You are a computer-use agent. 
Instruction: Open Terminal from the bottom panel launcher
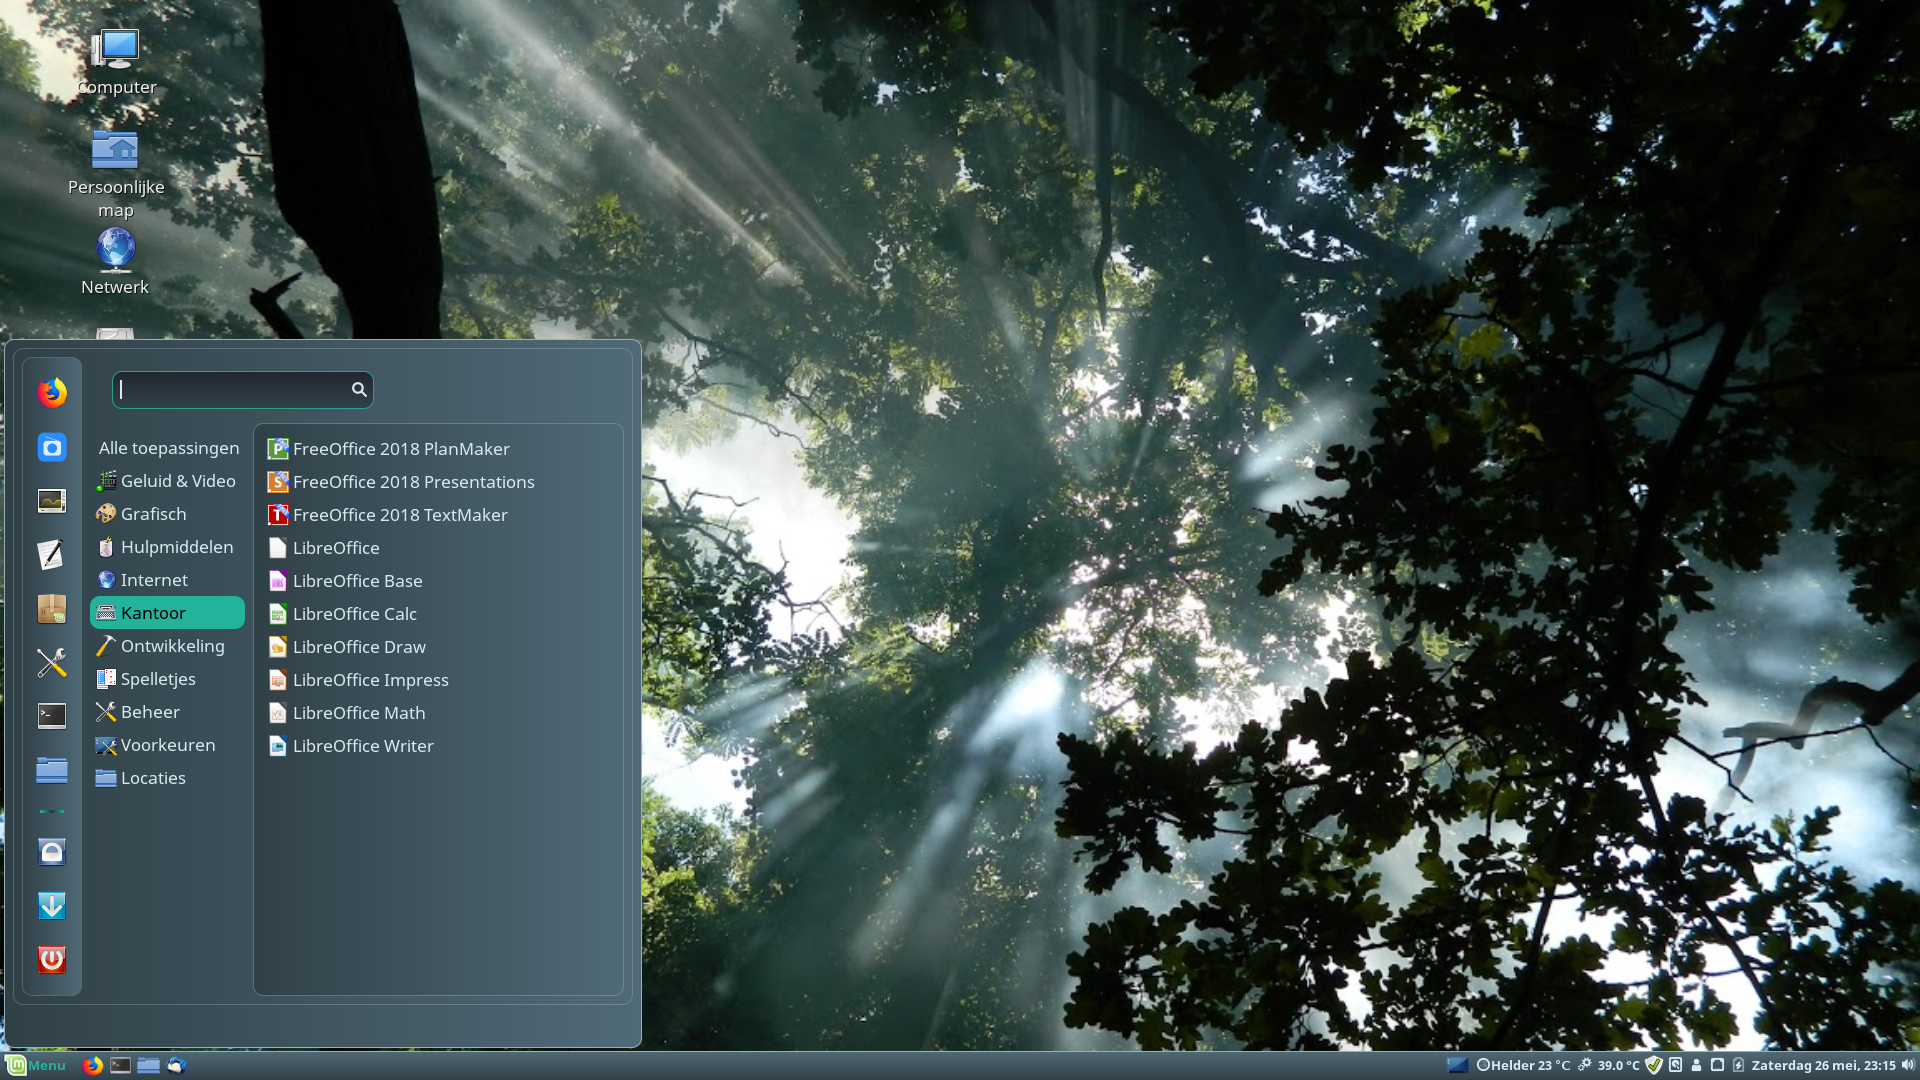click(x=120, y=1065)
